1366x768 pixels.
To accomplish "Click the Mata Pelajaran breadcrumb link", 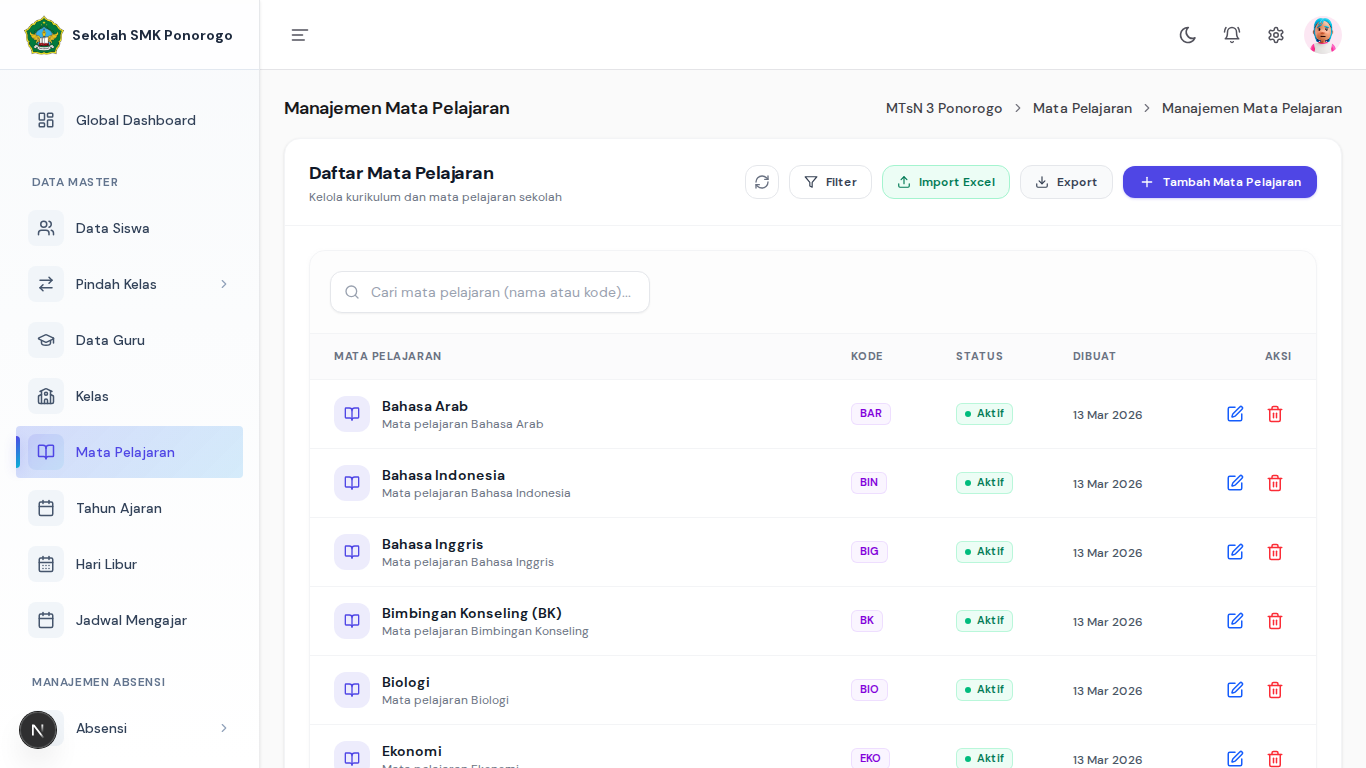I will (x=1082, y=108).
